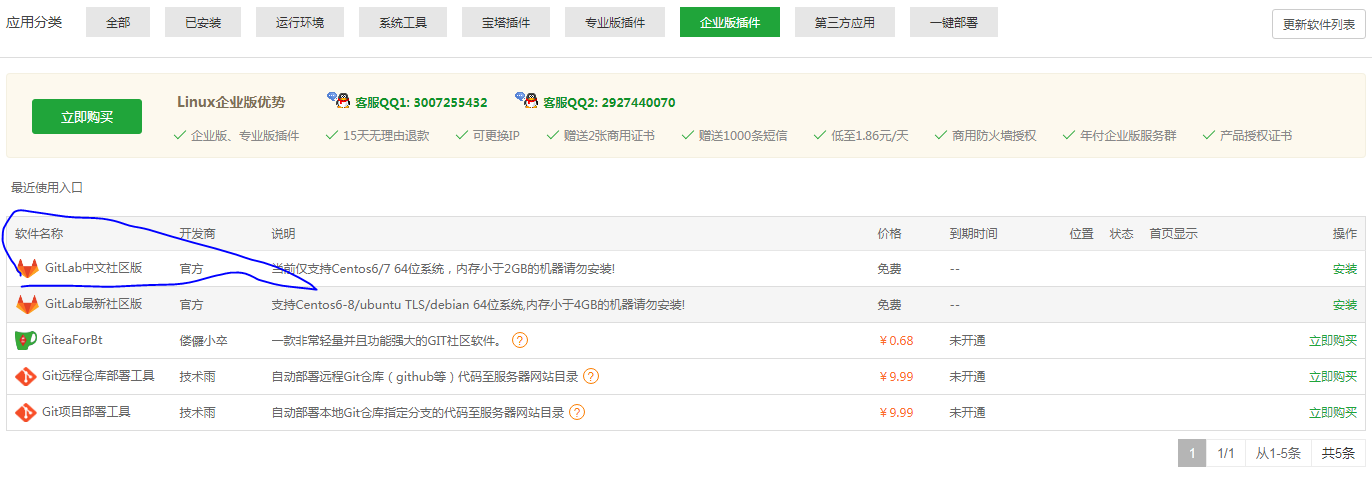Switch to 运行环境 category
This screenshot has width=1372, height=489.
point(300,22)
